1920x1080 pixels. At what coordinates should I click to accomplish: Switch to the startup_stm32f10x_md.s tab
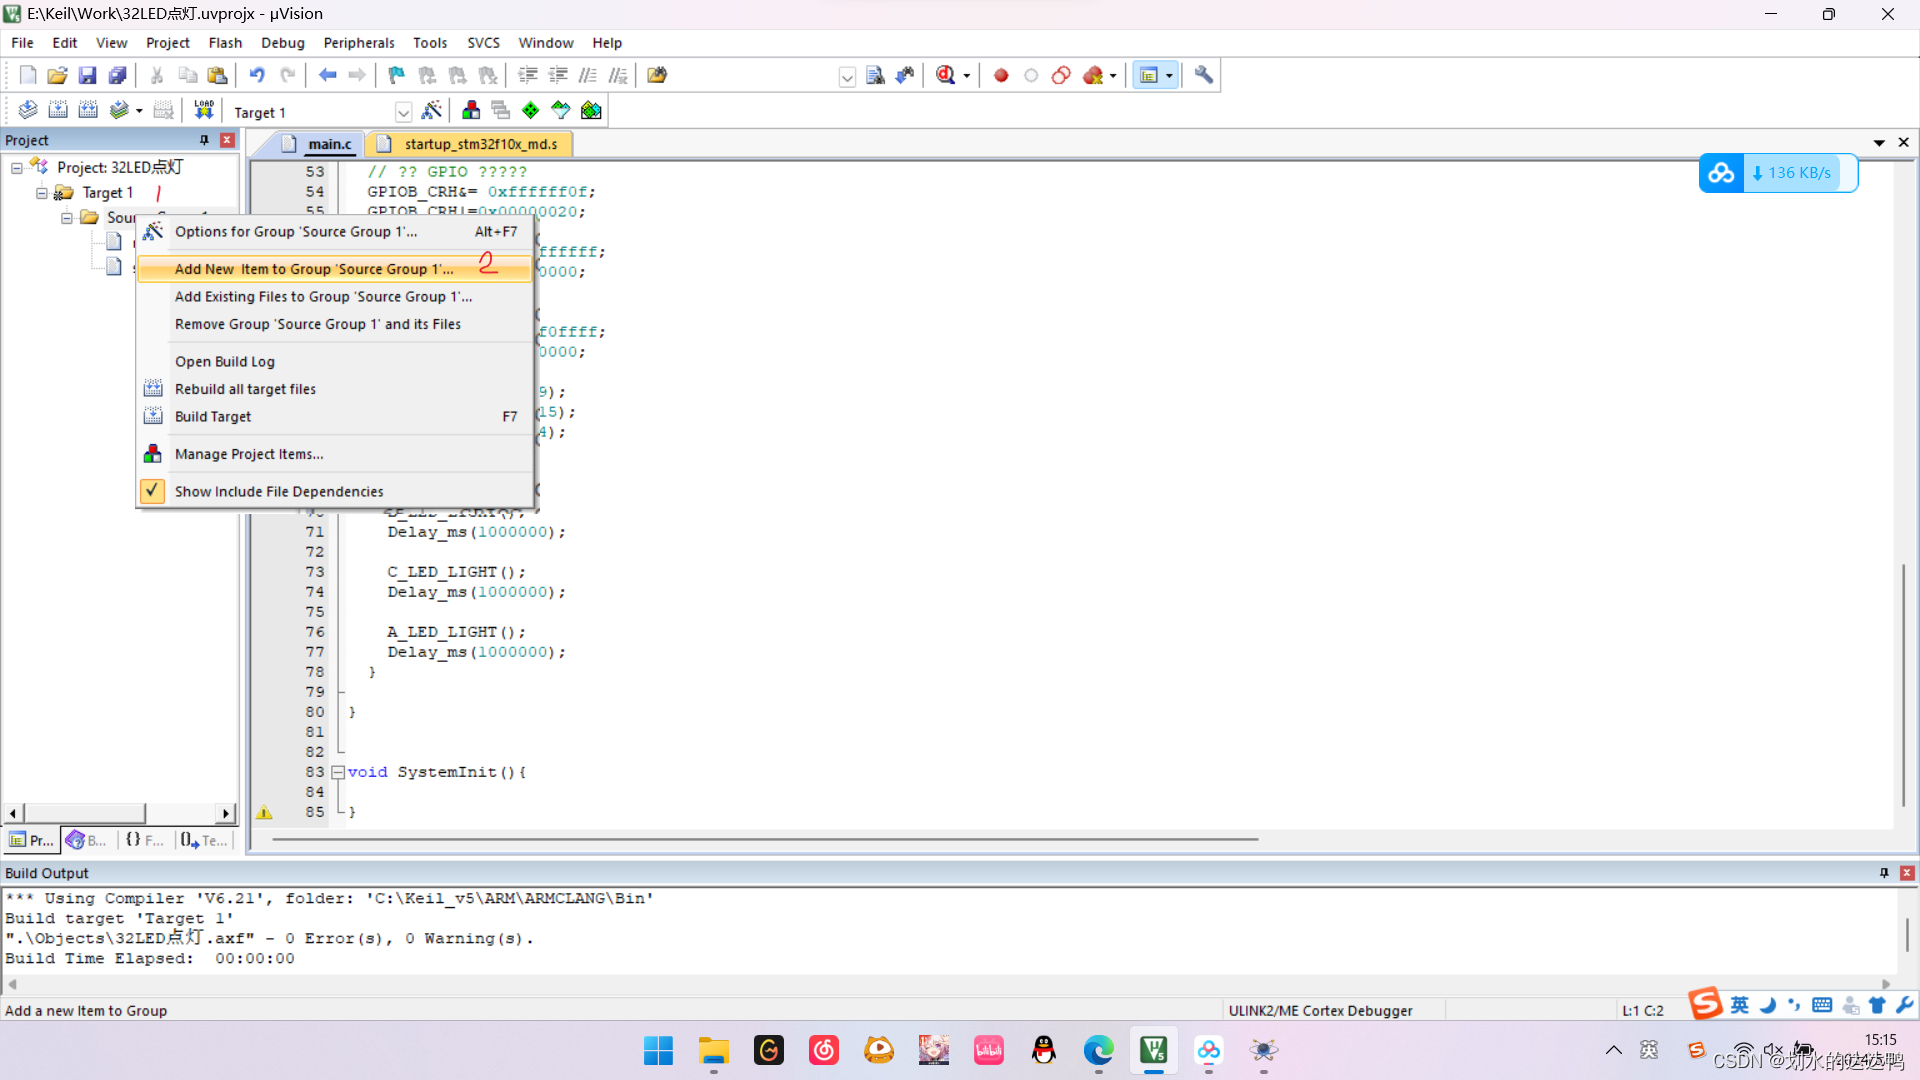(470, 144)
